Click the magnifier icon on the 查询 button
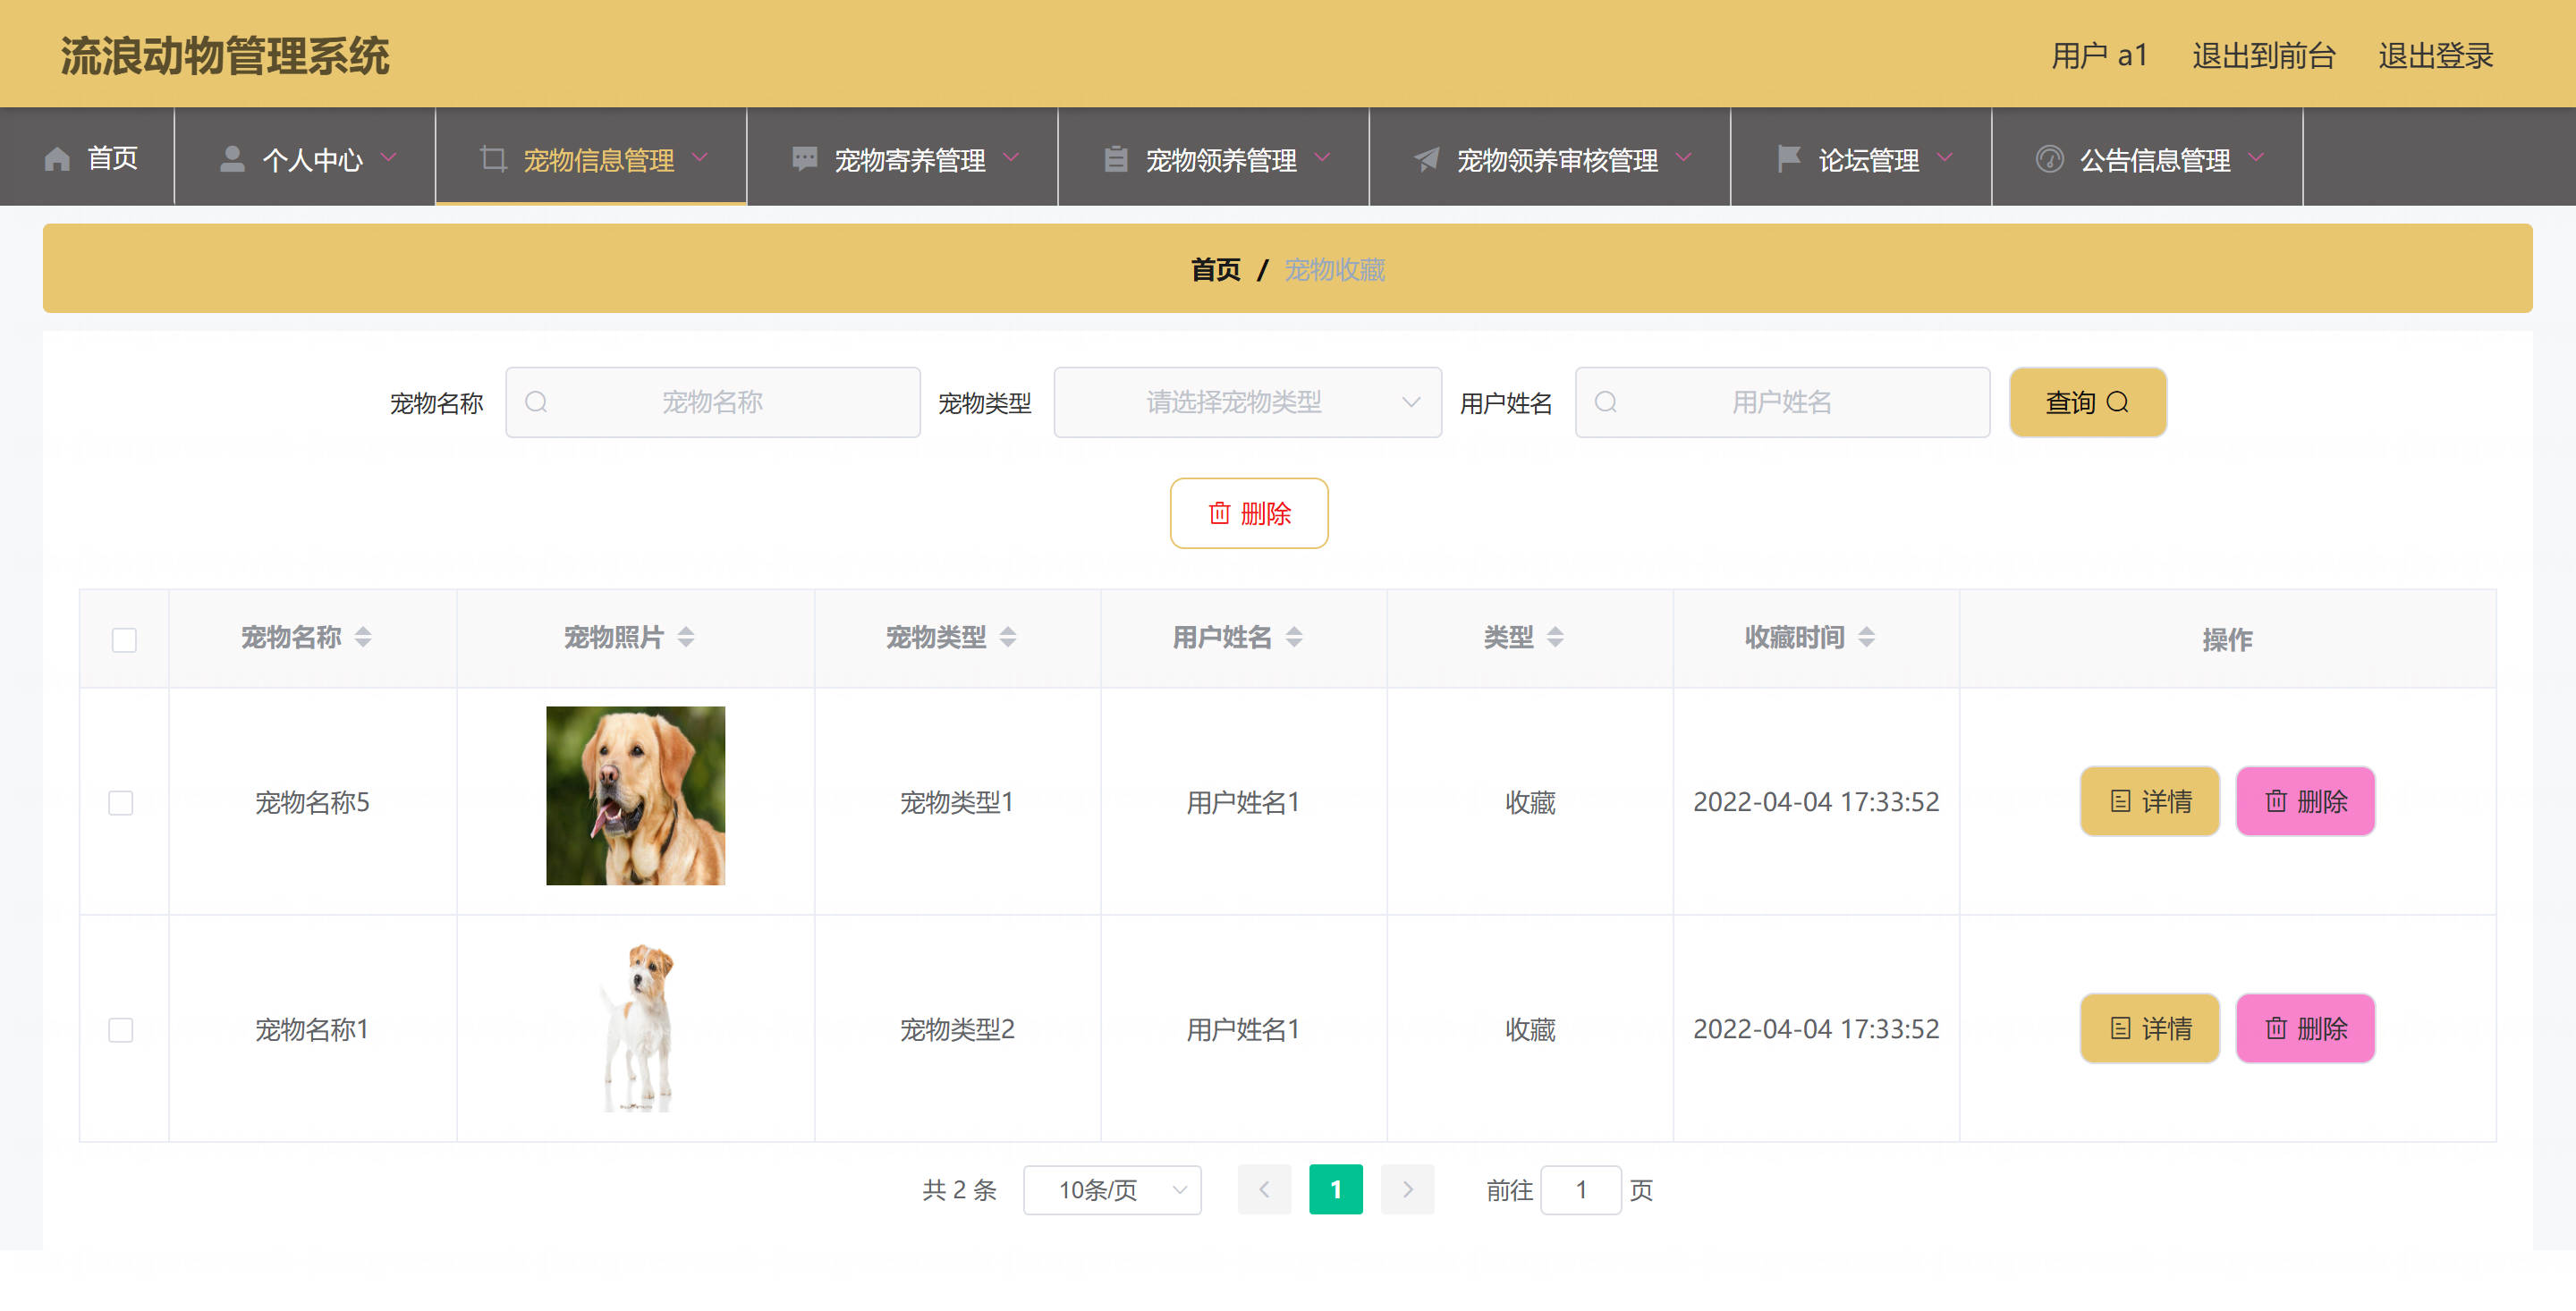Screen dimensions: 2576x1311 [x=2117, y=402]
